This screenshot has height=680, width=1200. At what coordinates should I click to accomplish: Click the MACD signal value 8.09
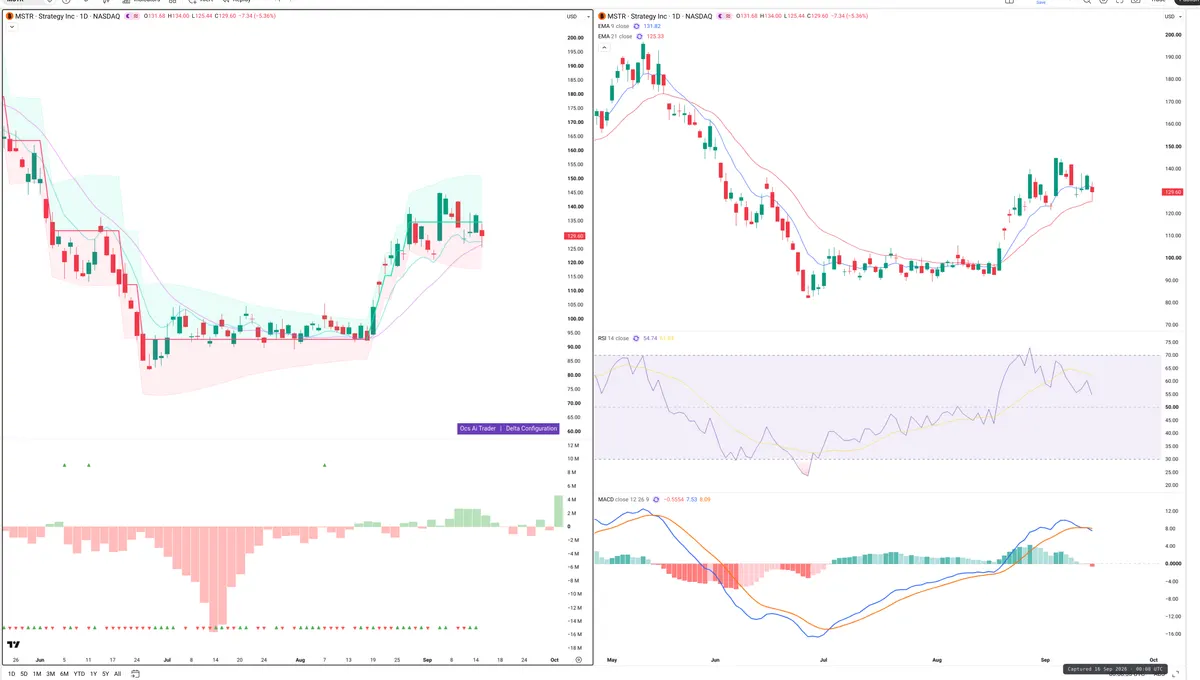(x=704, y=499)
